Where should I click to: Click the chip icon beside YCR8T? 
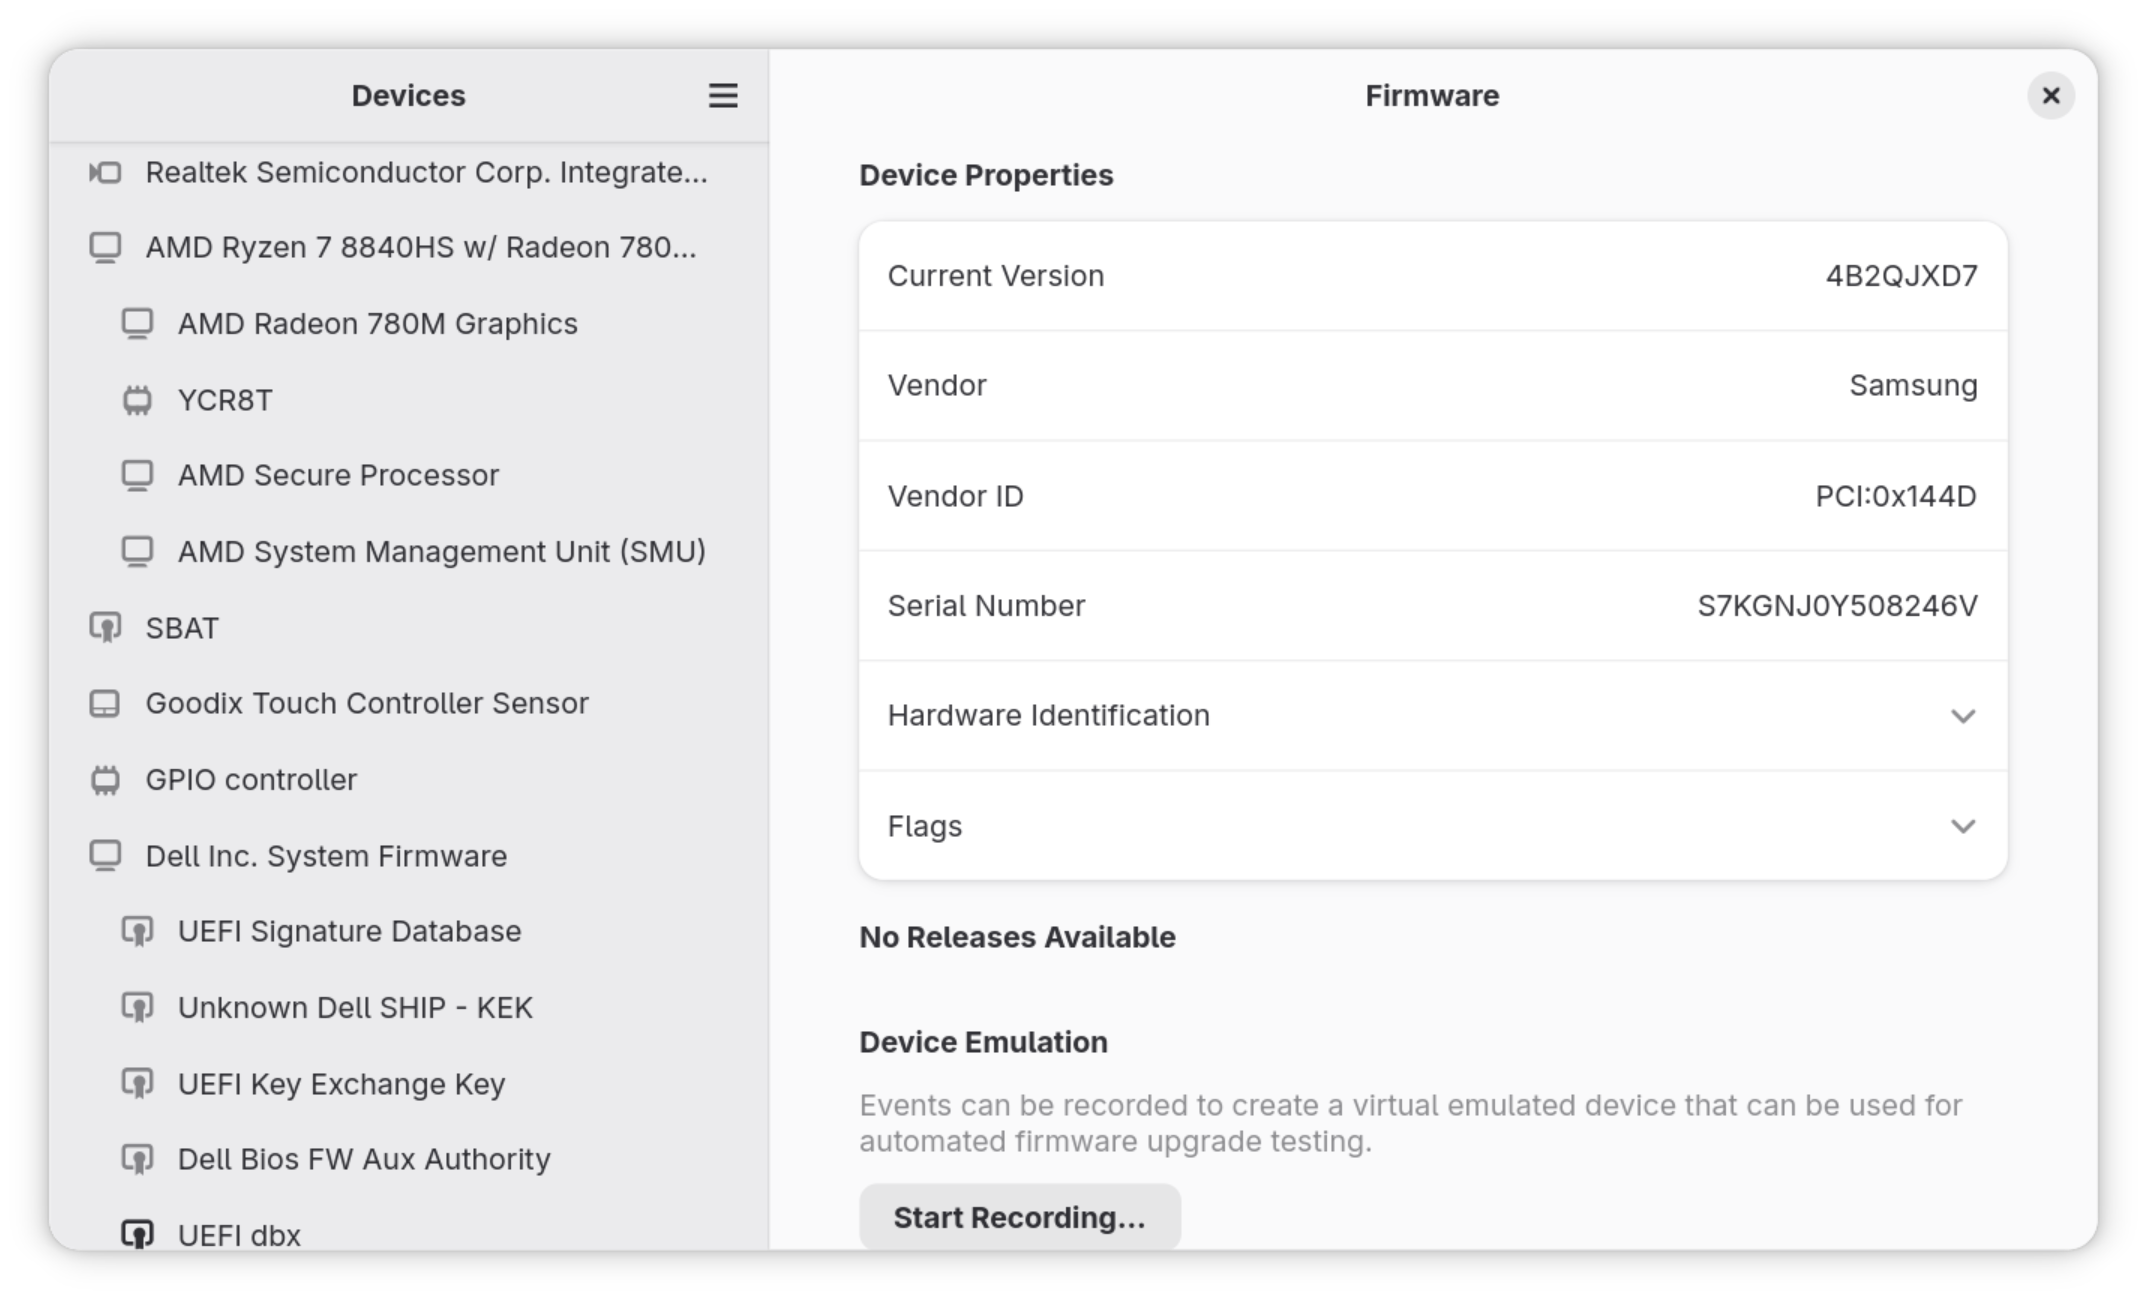(137, 400)
